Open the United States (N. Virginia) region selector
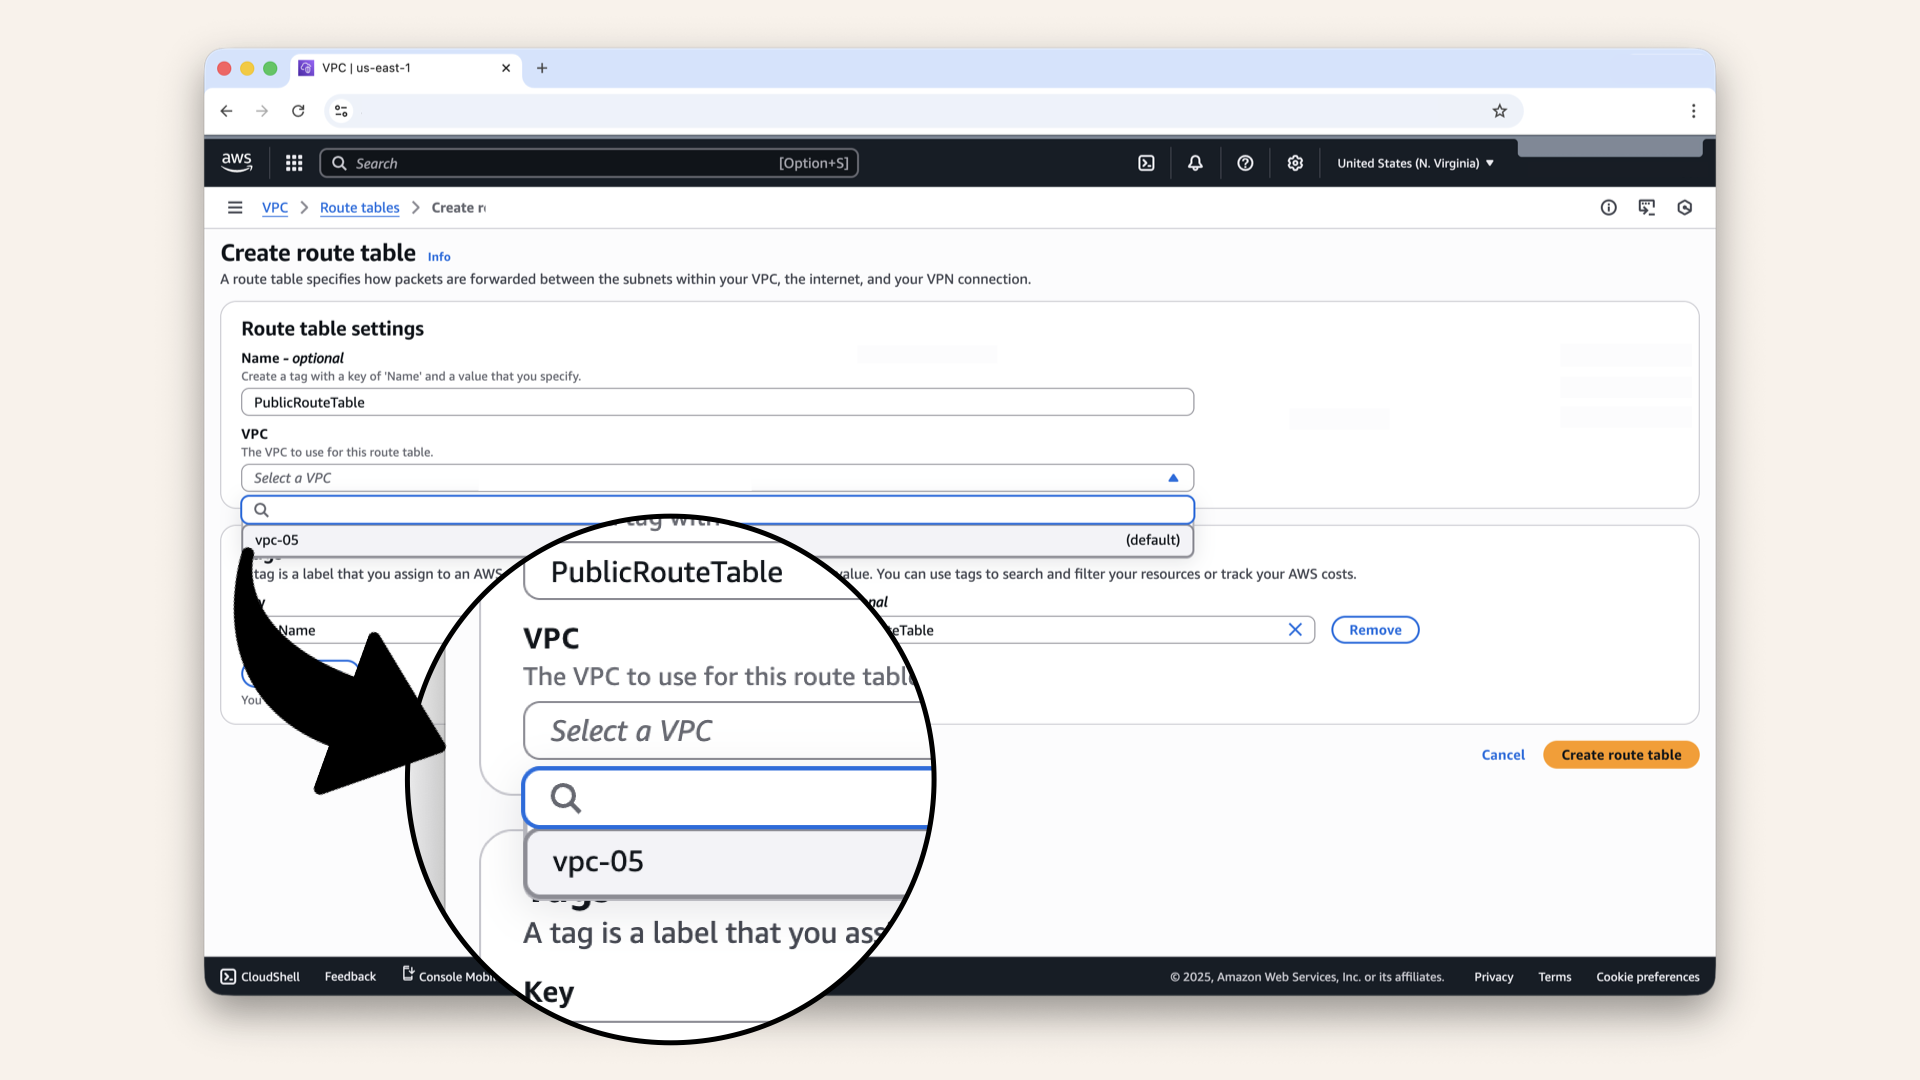1920x1080 pixels. tap(1414, 162)
